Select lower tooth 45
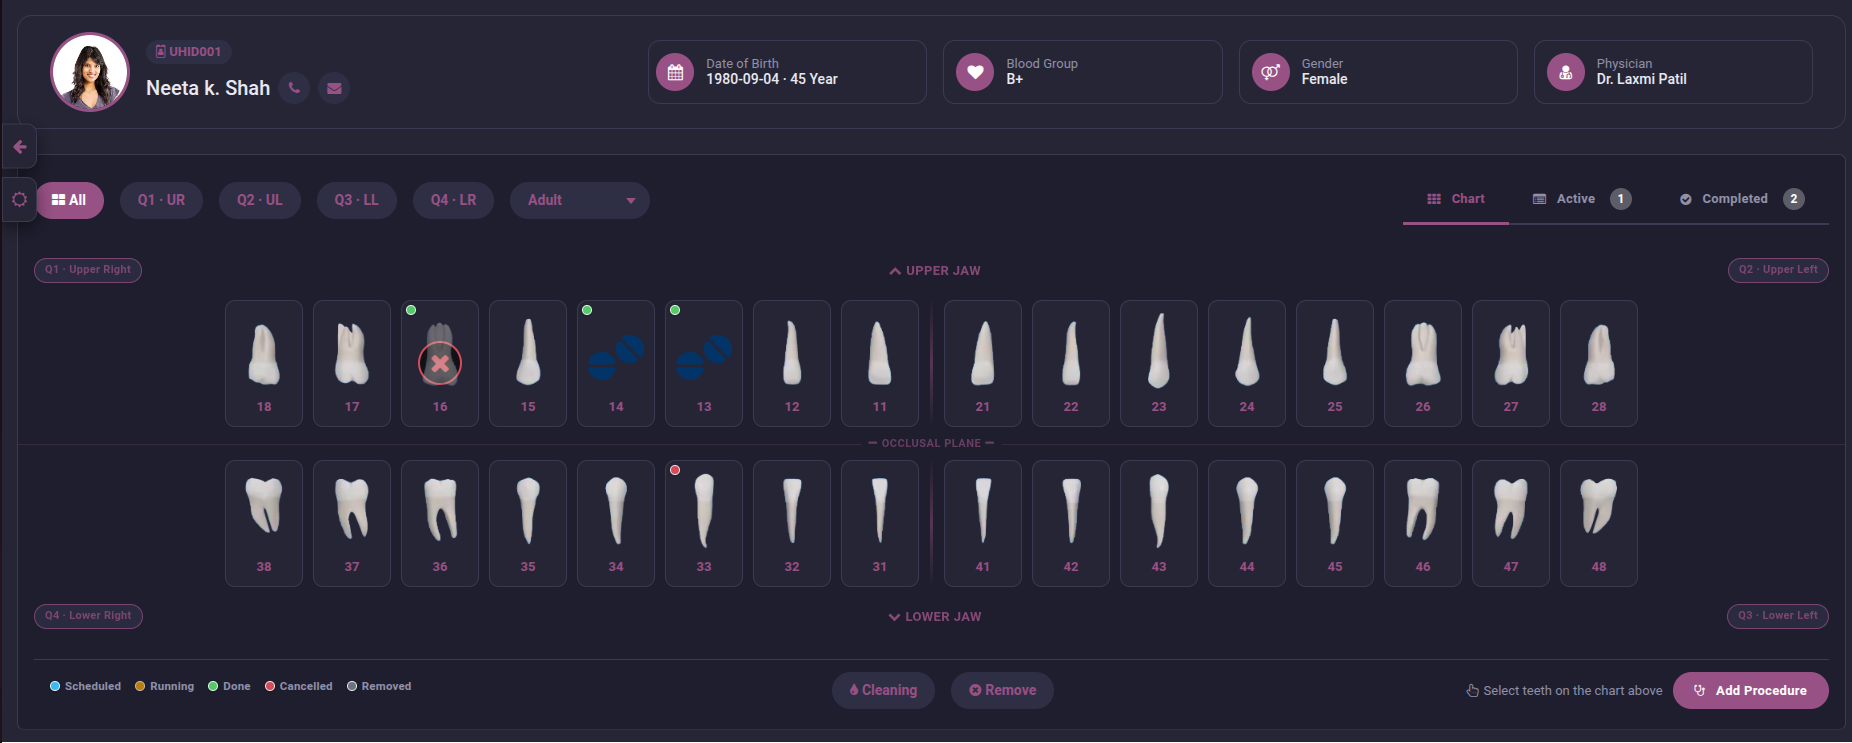 1335,523
